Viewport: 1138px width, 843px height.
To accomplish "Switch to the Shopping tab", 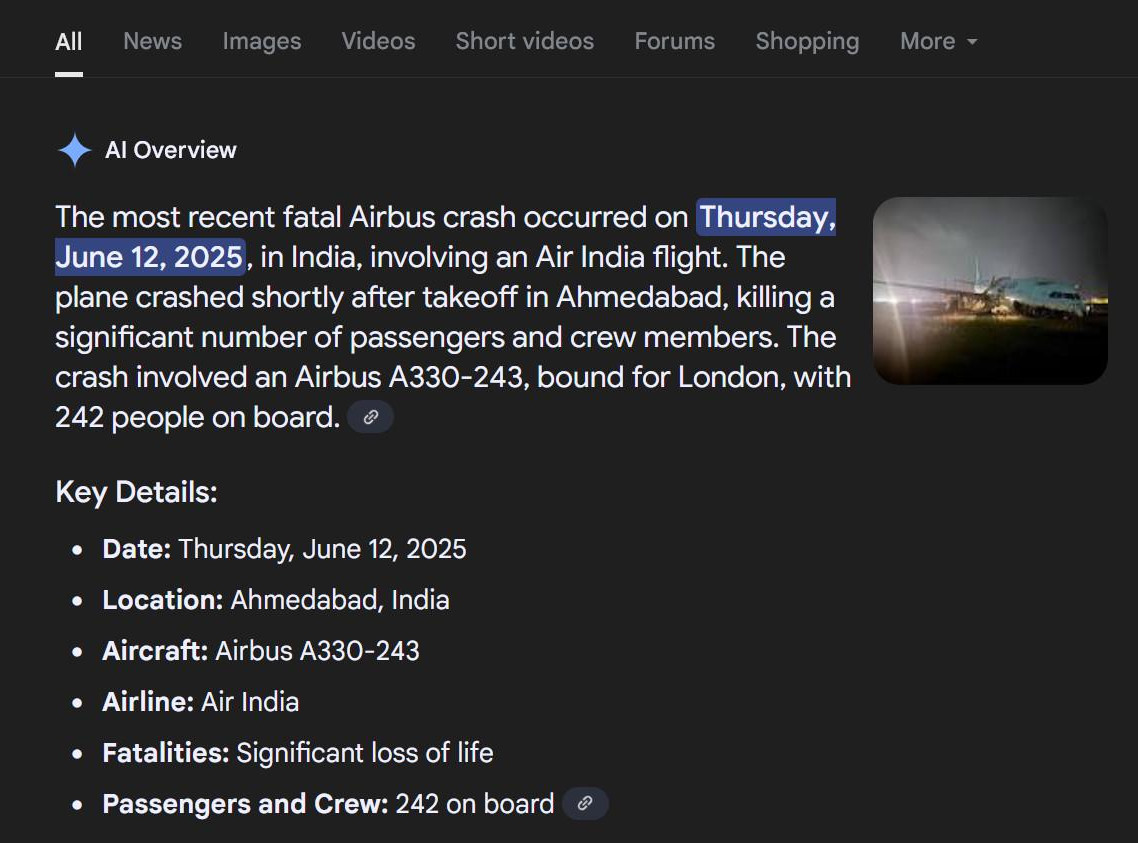I will pos(807,41).
